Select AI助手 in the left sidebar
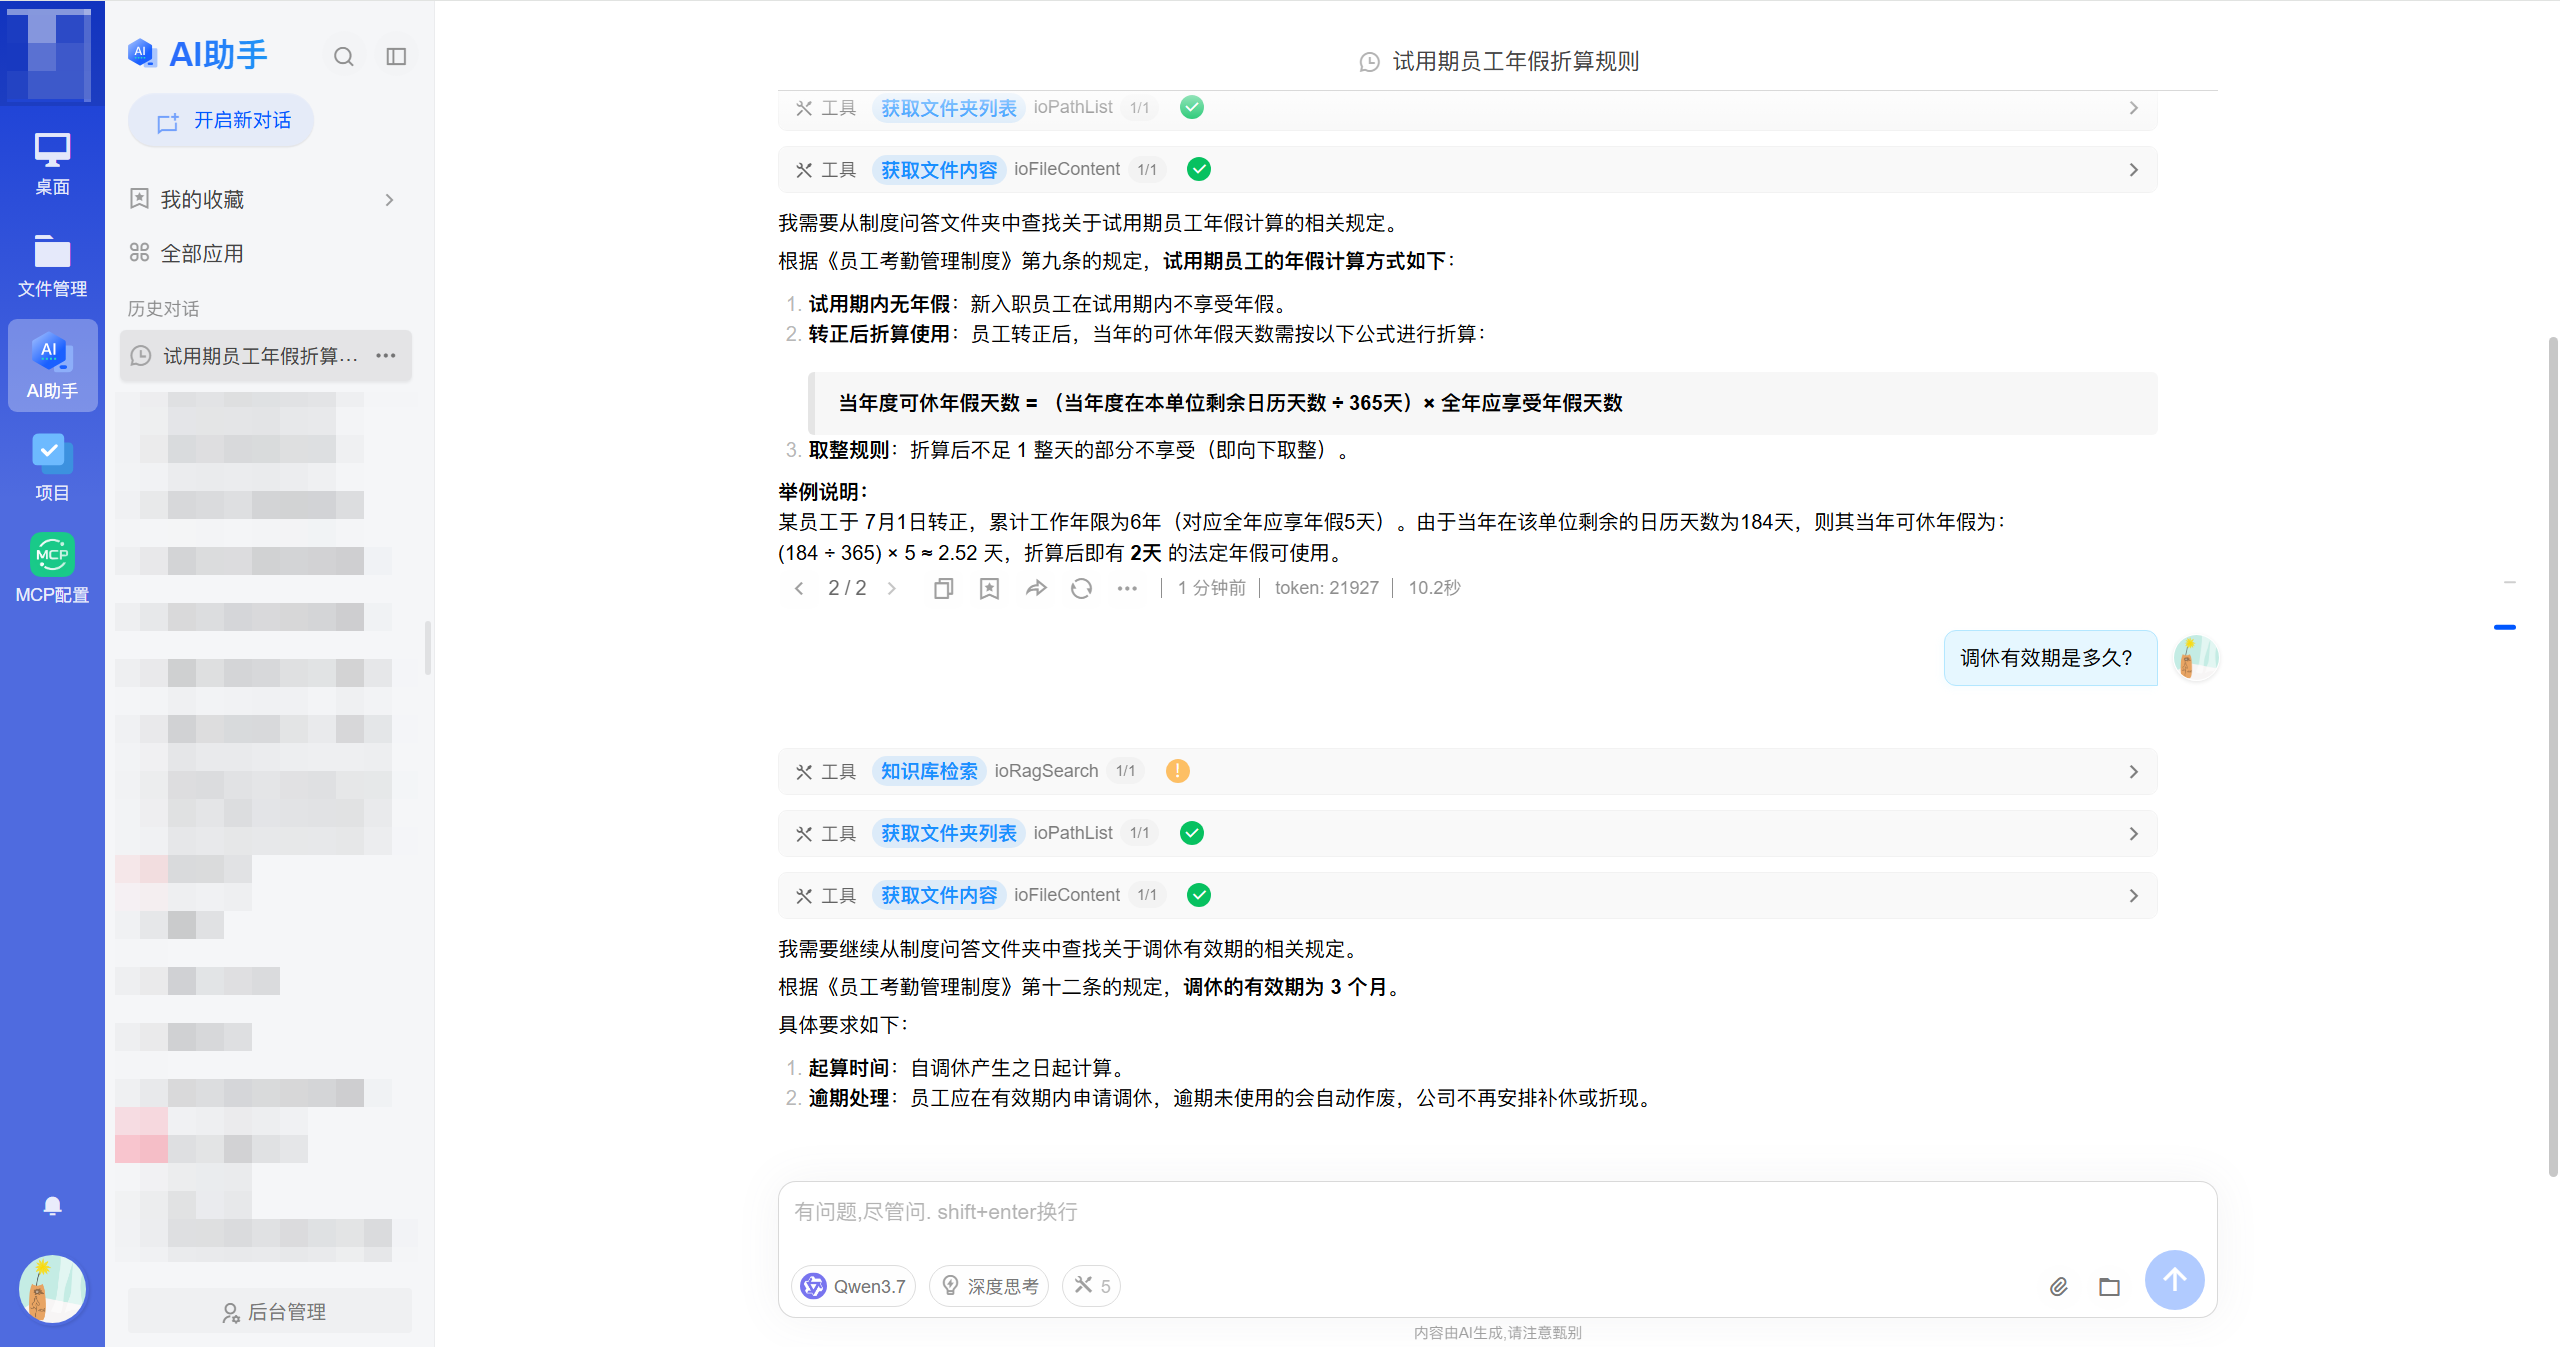Viewport: 2560px width, 1347px height. tap(52, 366)
